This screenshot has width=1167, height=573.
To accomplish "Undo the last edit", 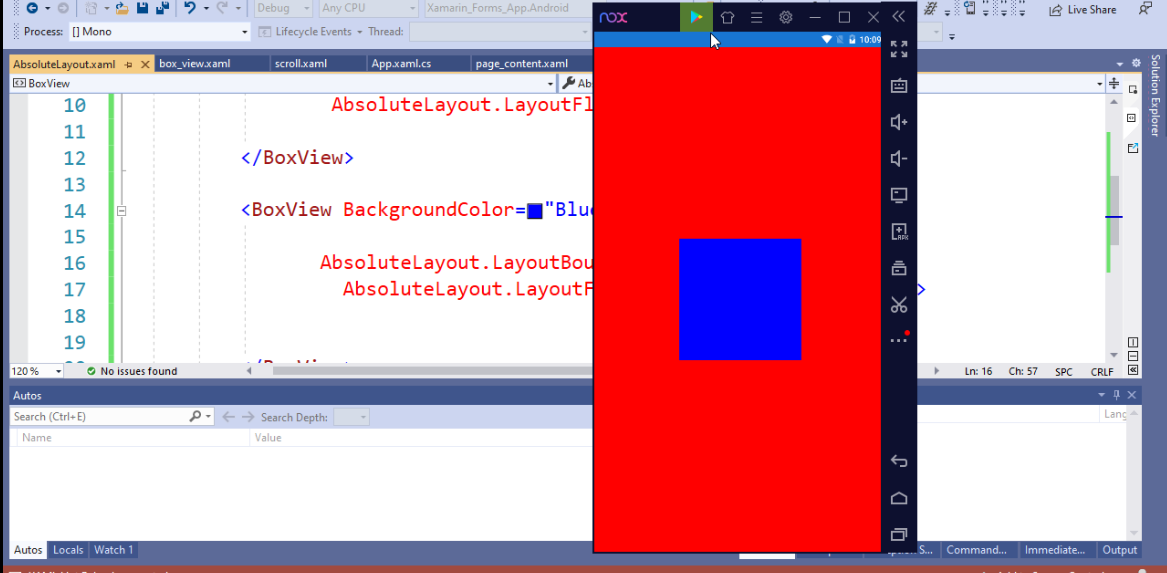I will tap(190, 9).
